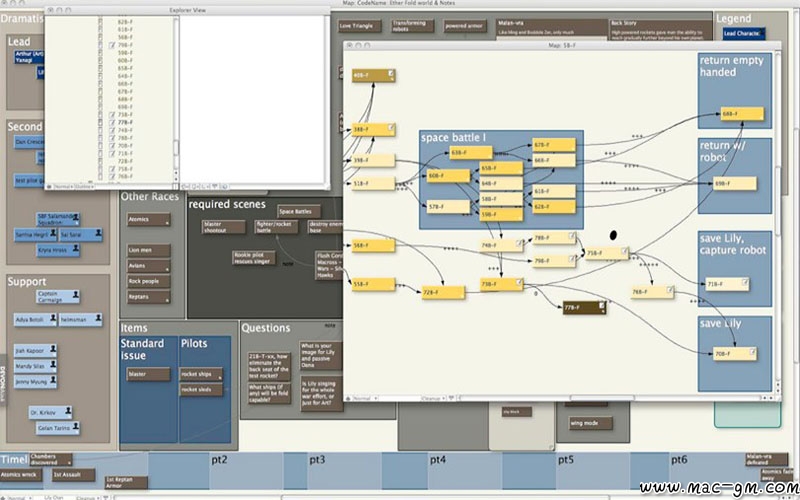Tick the box beside 61B-F in Explorer View
Viewport: 800px width, 500px height.
tap(101, 30)
